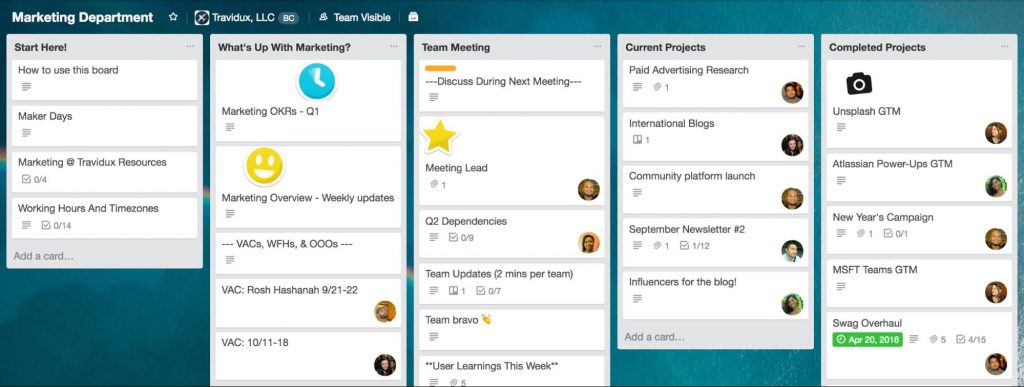The height and width of the screenshot is (387, 1024).
Task: Click the Travidux, LLC team logo icon
Action: tap(202, 18)
